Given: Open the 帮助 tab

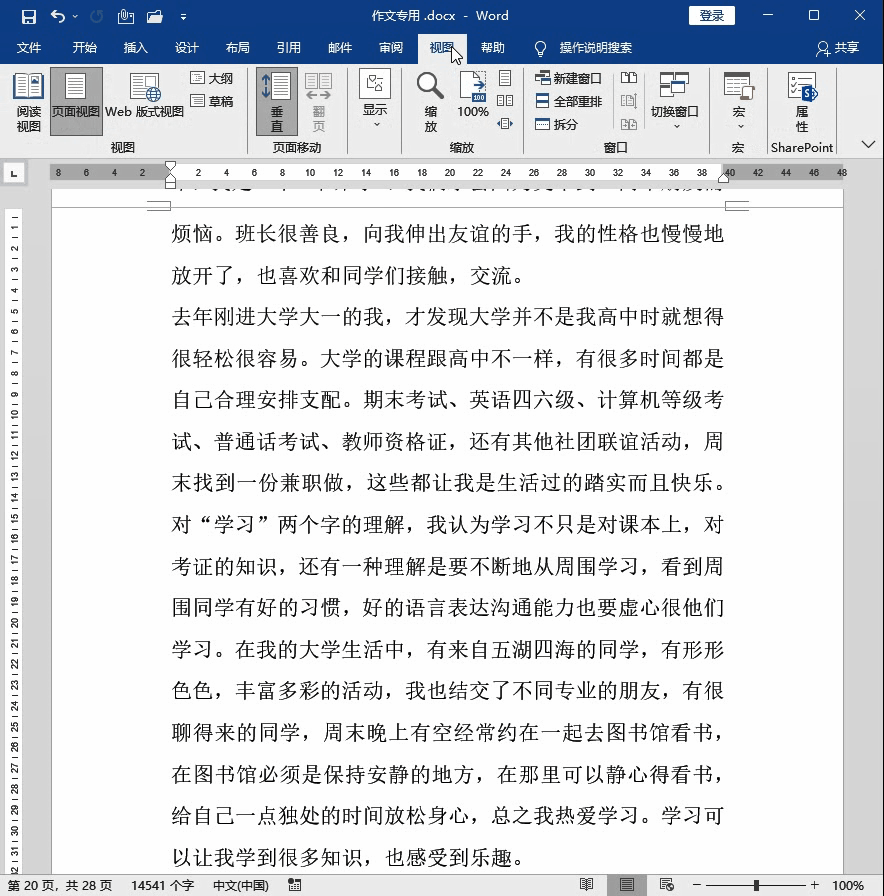Looking at the screenshot, I should point(493,47).
